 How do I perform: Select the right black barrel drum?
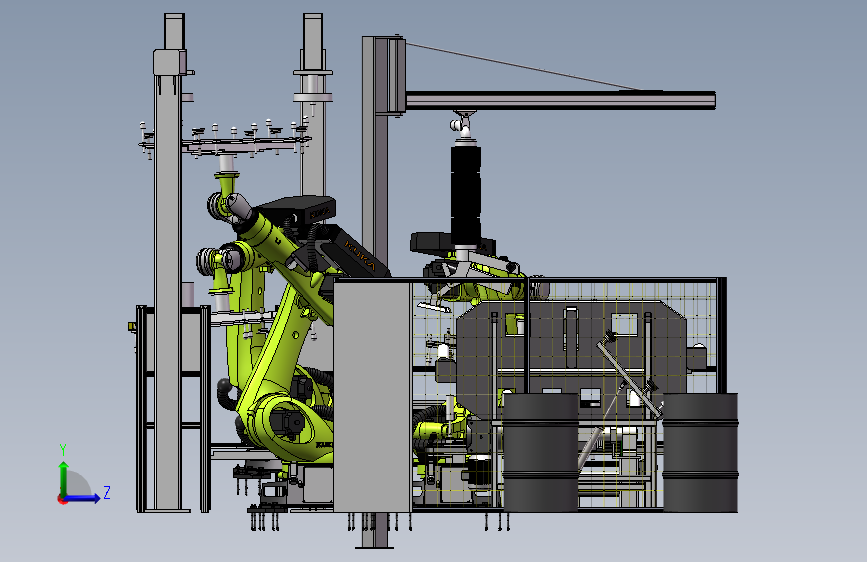700,452
